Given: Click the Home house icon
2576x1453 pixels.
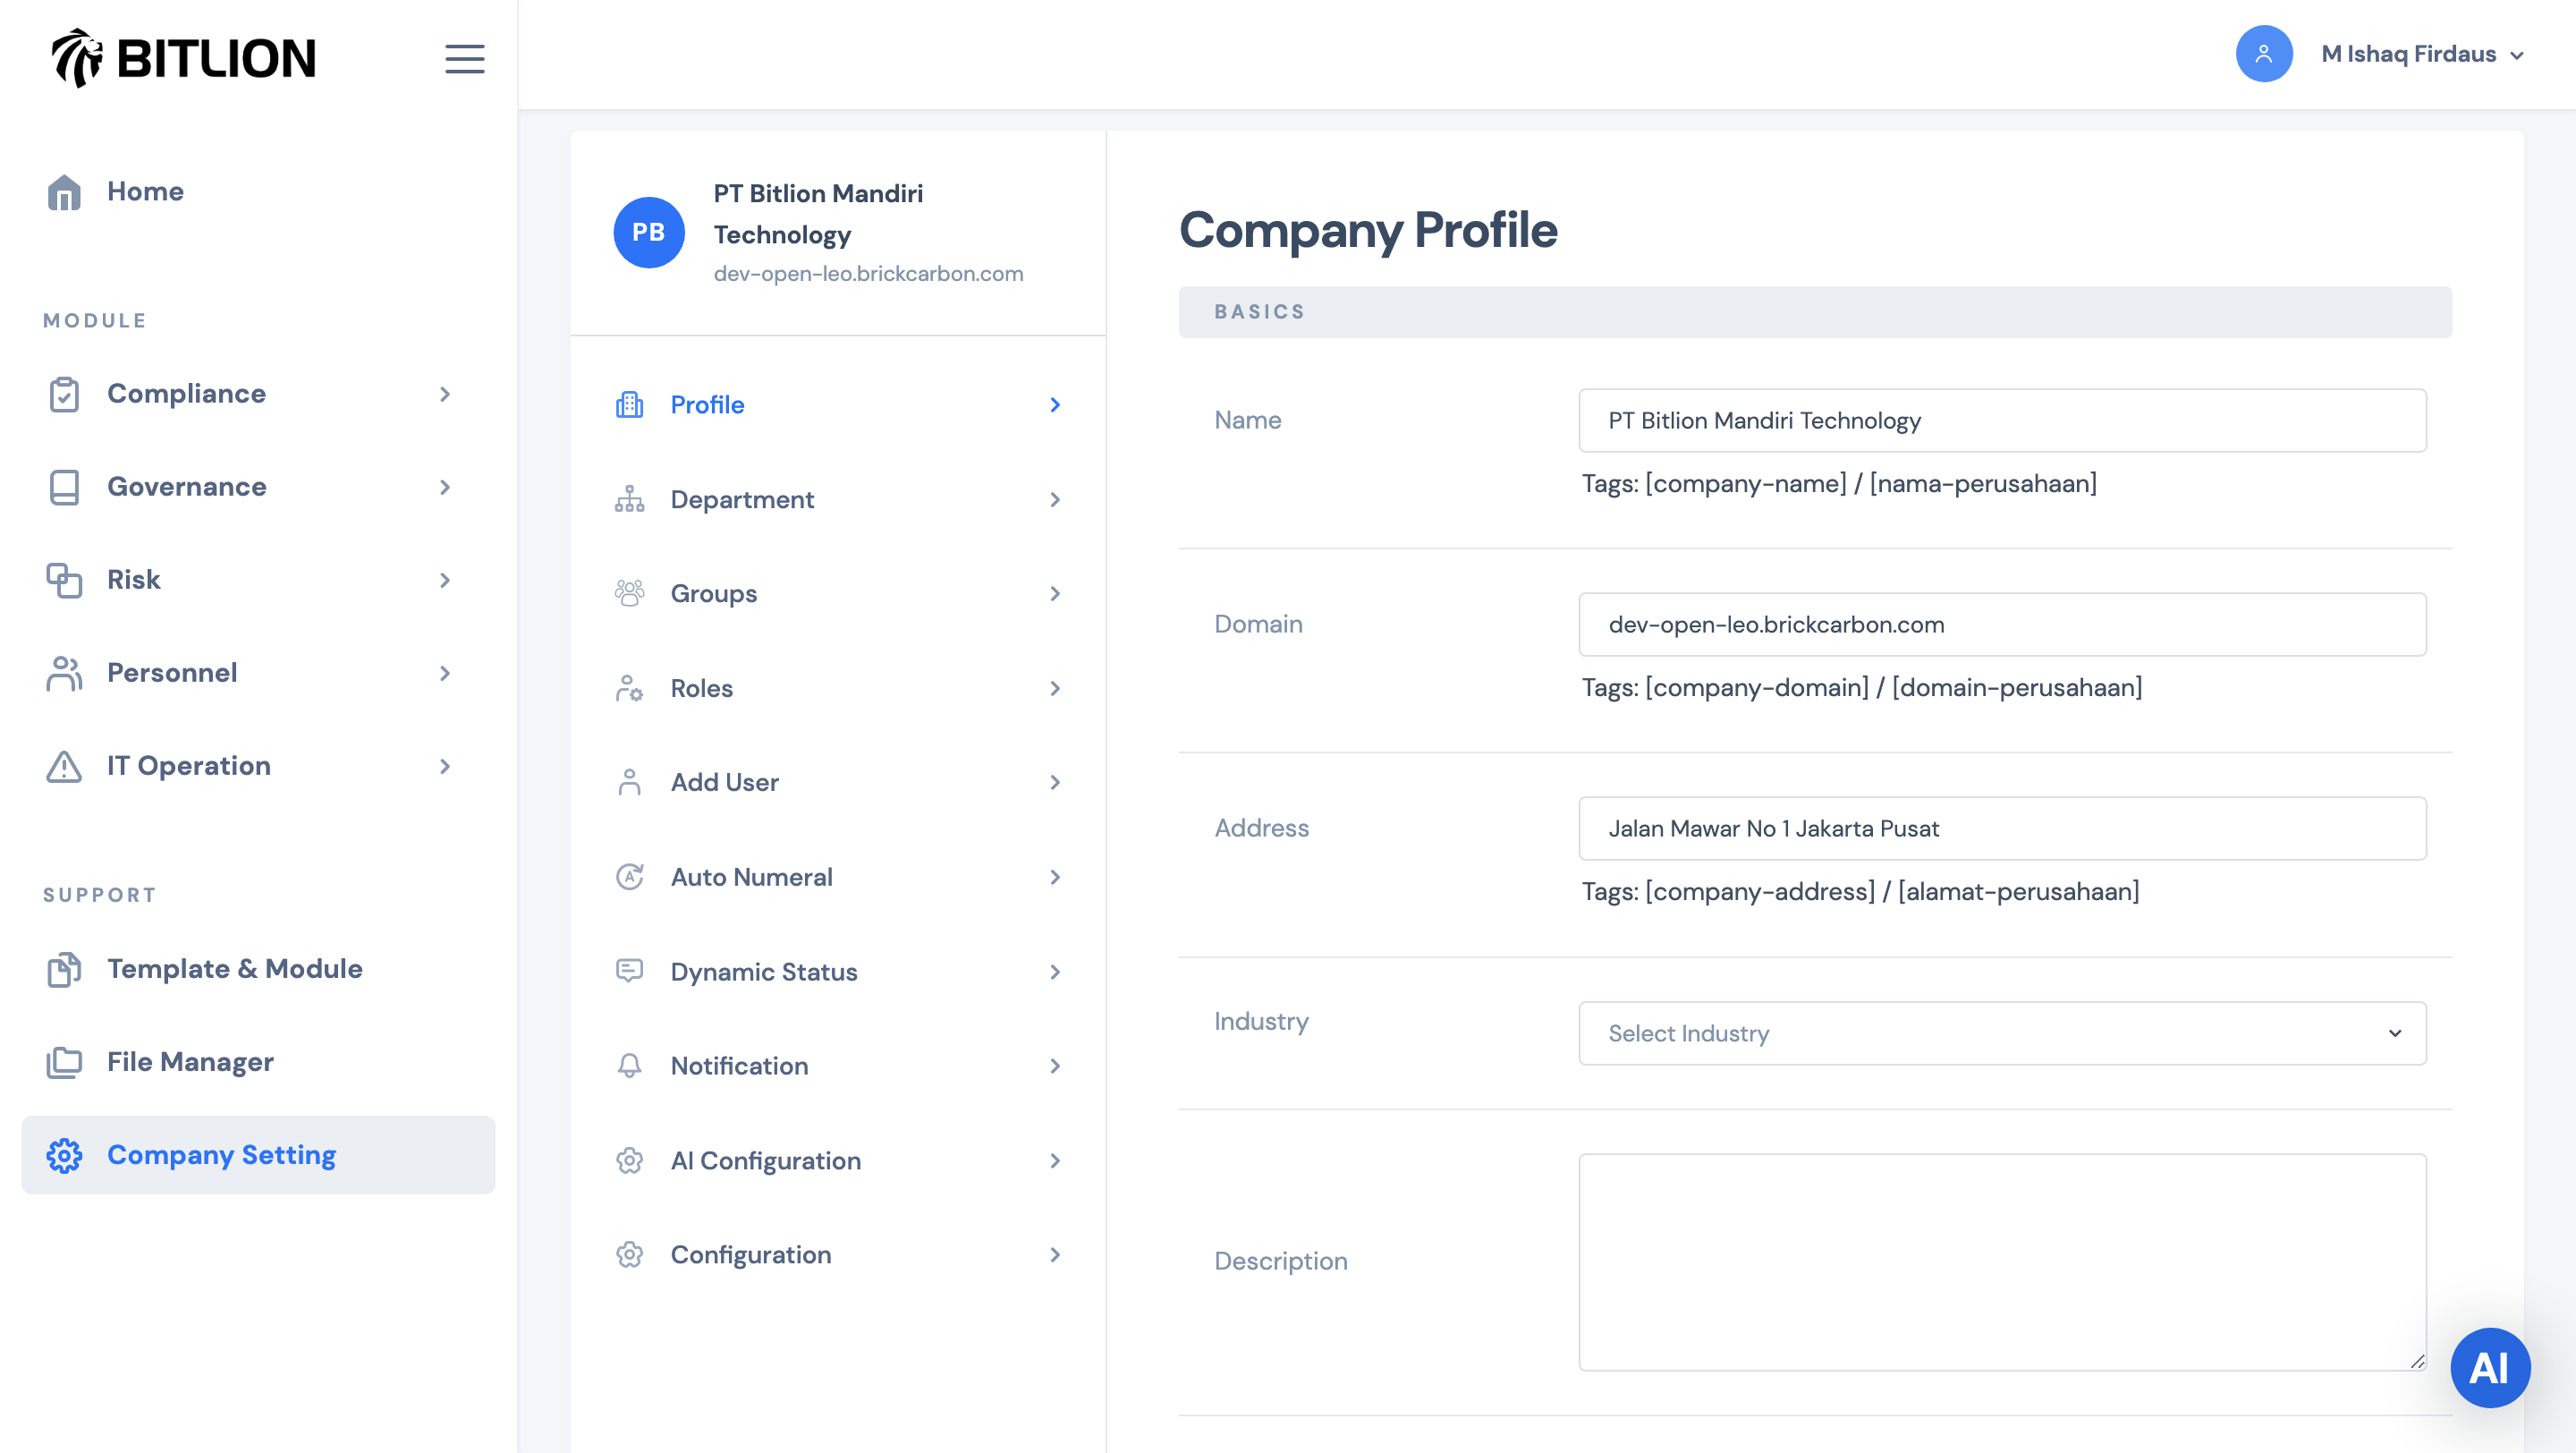Looking at the screenshot, I should 64,192.
